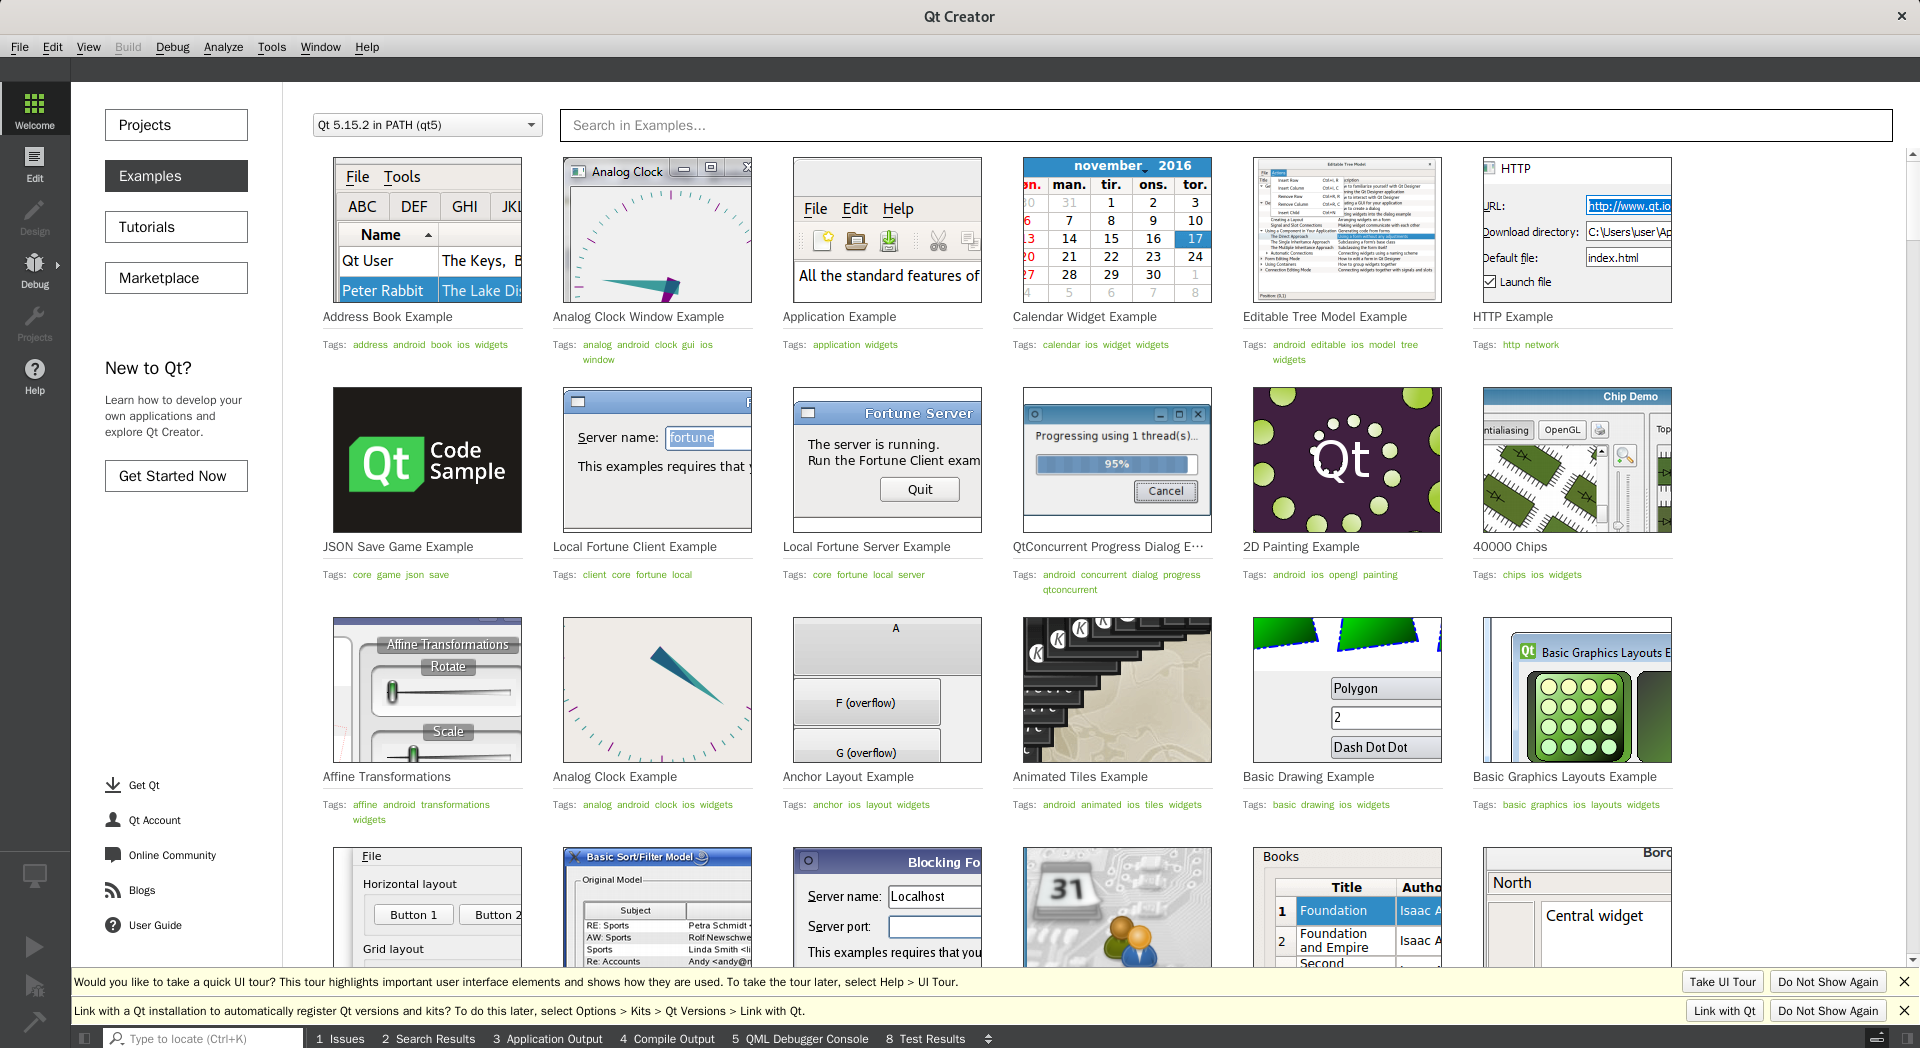The width and height of the screenshot is (1920, 1048).
Task: Open JSON Save Game Example thumbnail
Action: click(427, 460)
